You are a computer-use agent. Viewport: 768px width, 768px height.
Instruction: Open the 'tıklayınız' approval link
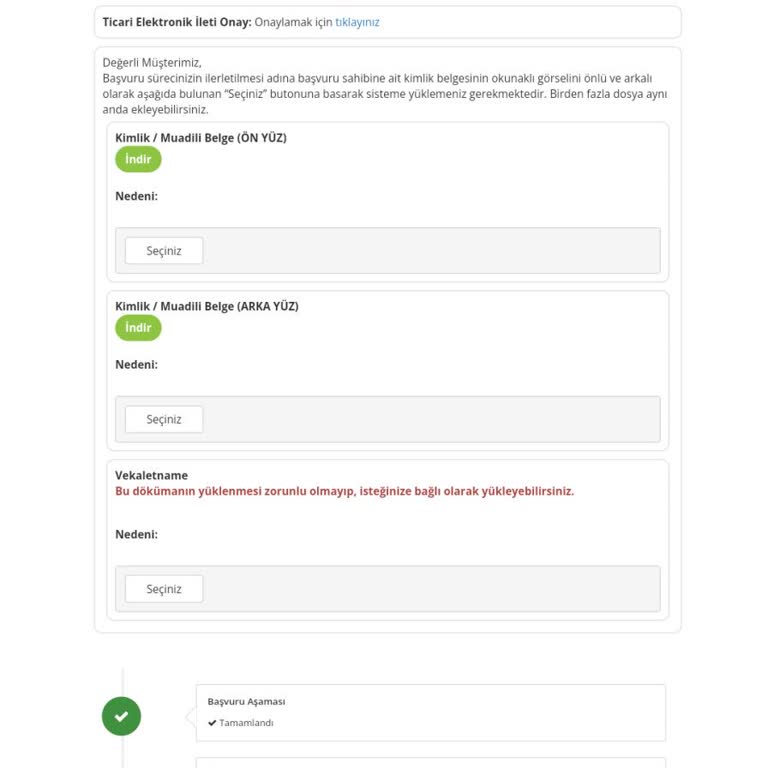(357, 22)
